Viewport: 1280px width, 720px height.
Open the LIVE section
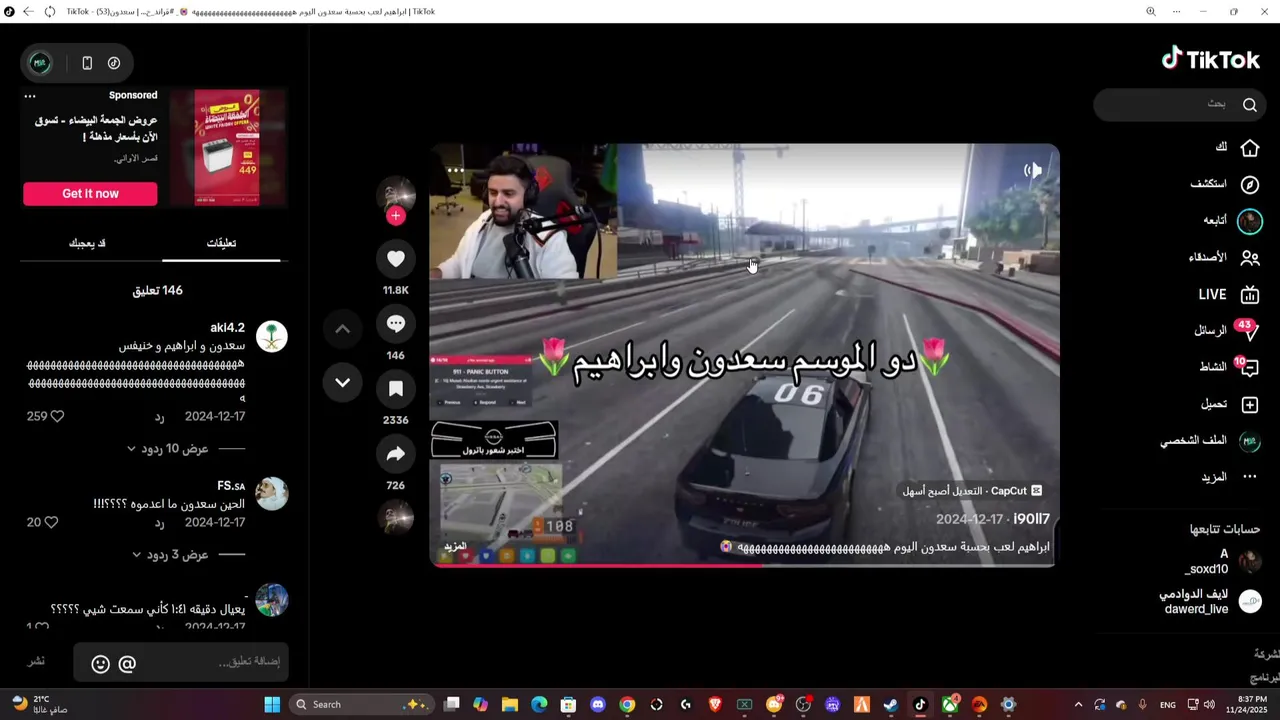(1229, 294)
